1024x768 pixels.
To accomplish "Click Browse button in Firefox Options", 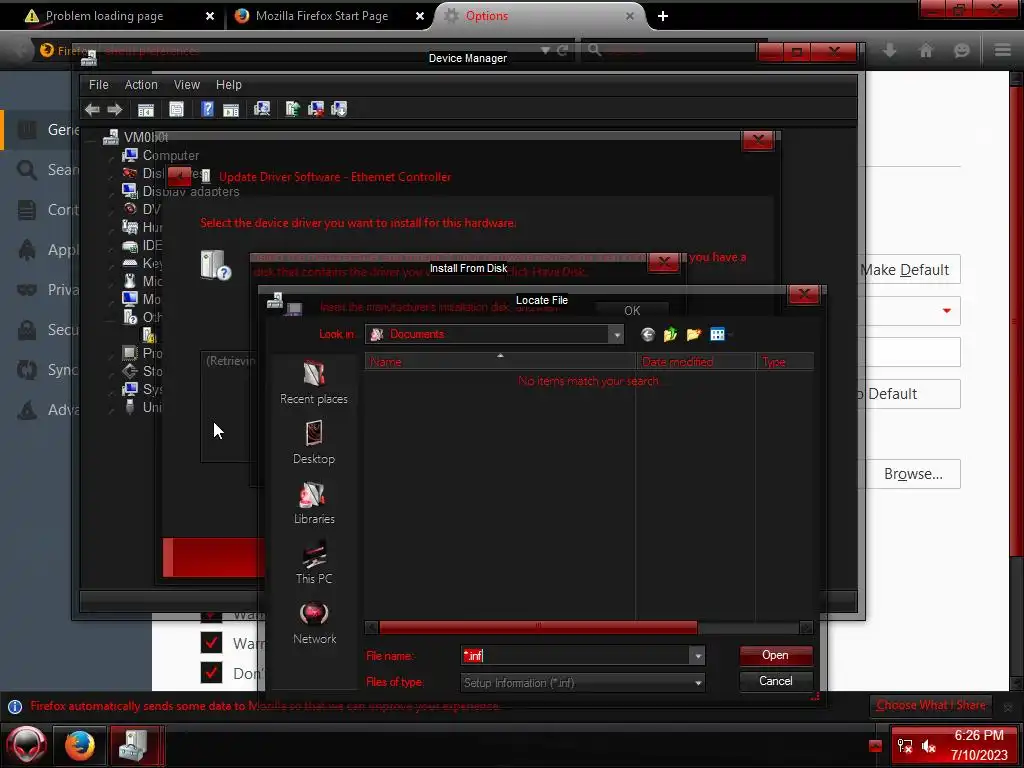I will tap(912, 474).
